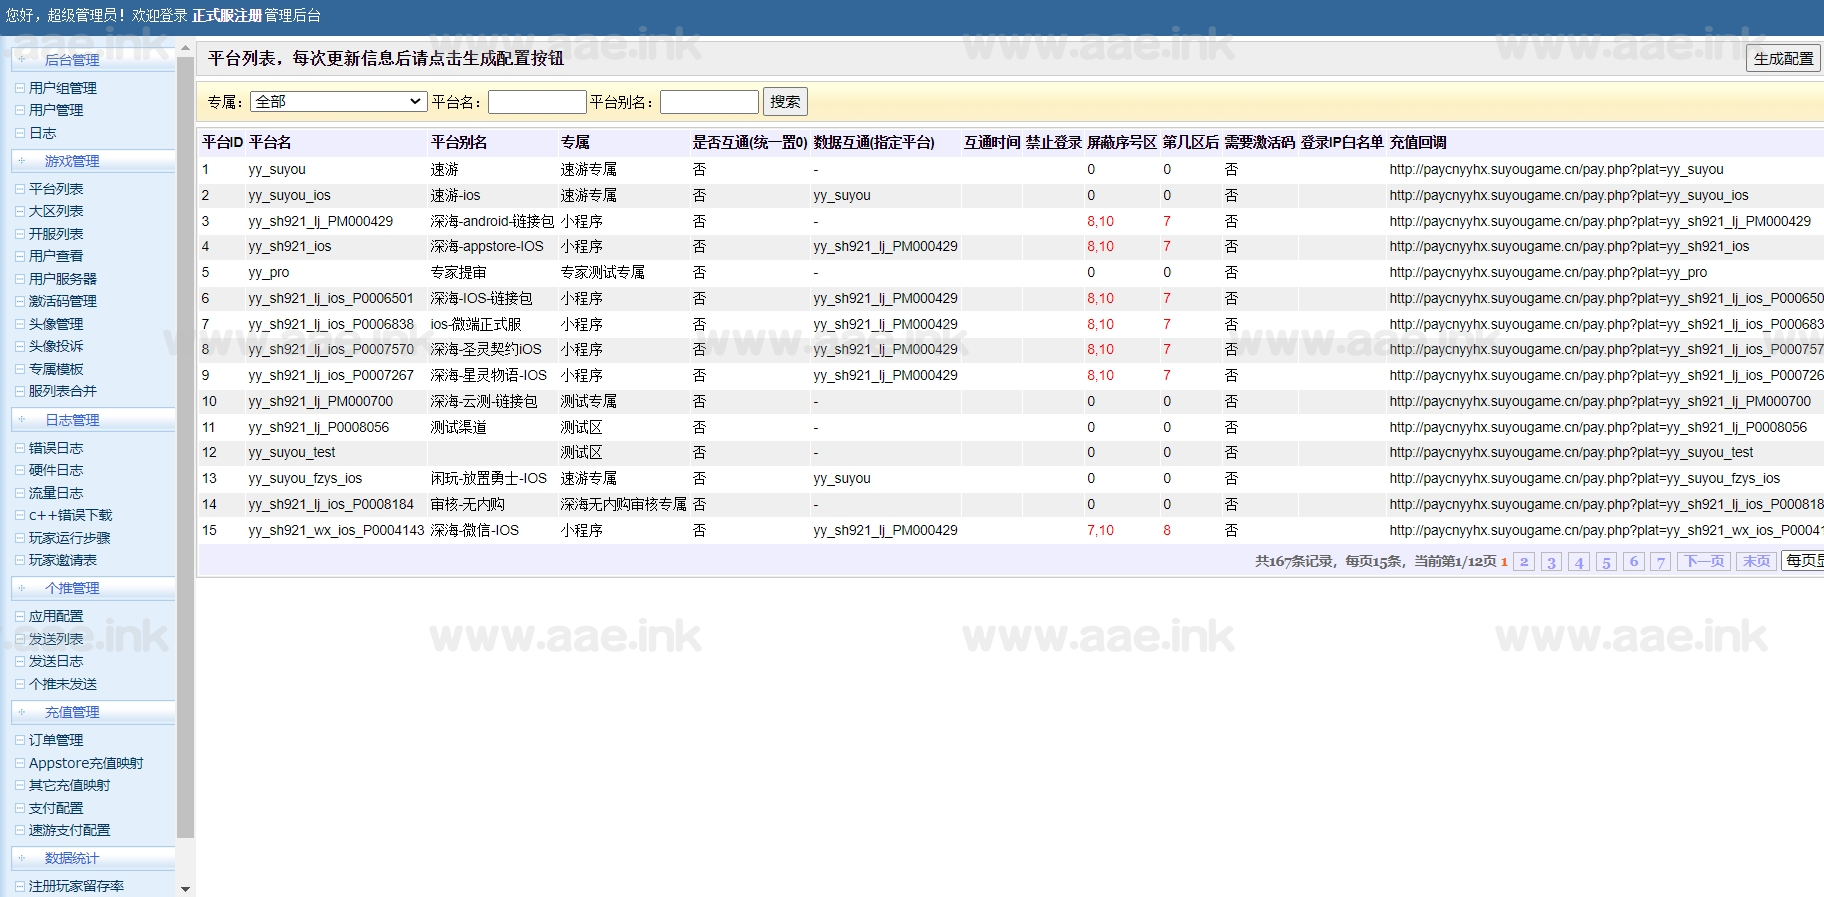
Task: Open 速游支付配置 menu item
Action: pos(69,830)
